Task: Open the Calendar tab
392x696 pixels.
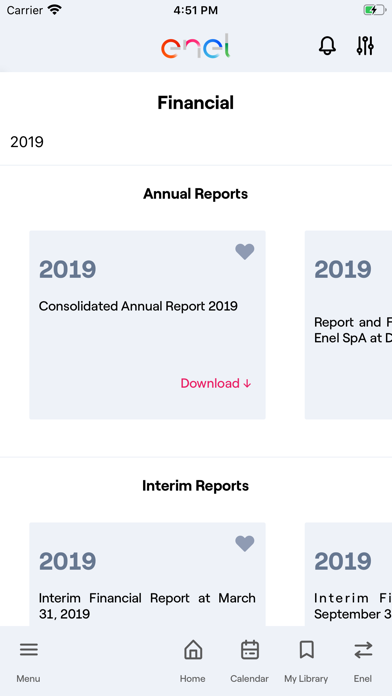Action: click(x=249, y=660)
